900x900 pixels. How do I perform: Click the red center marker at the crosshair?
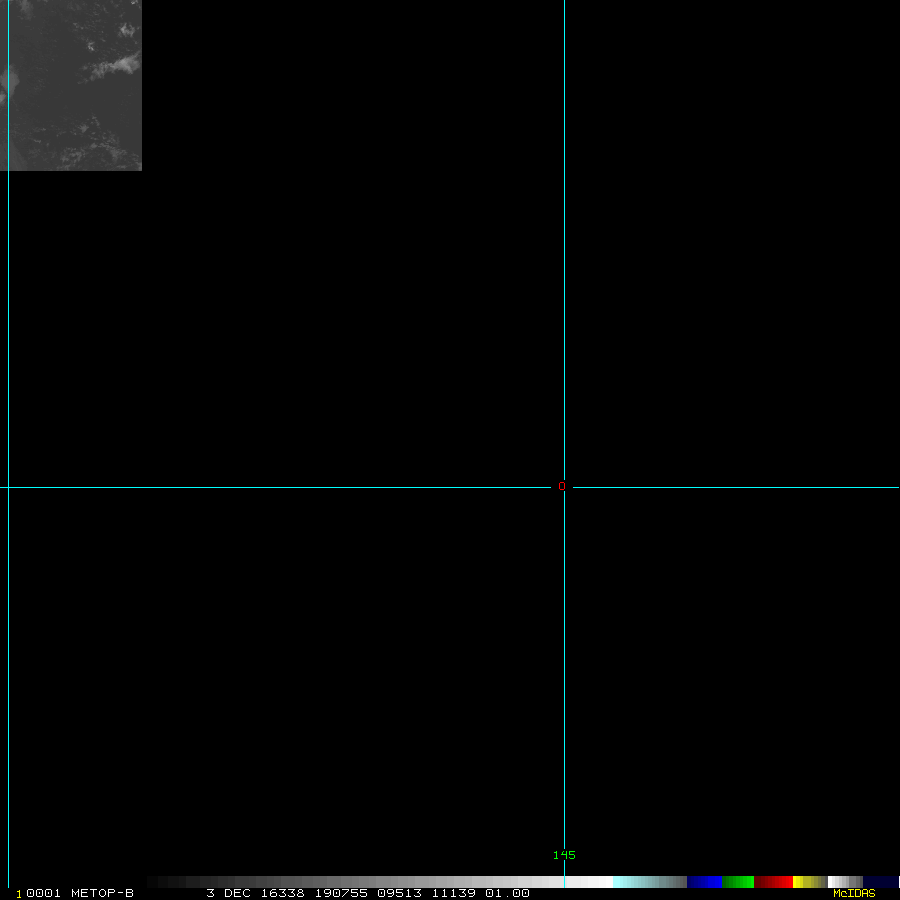pyautogui.click(x=561, y=486)
